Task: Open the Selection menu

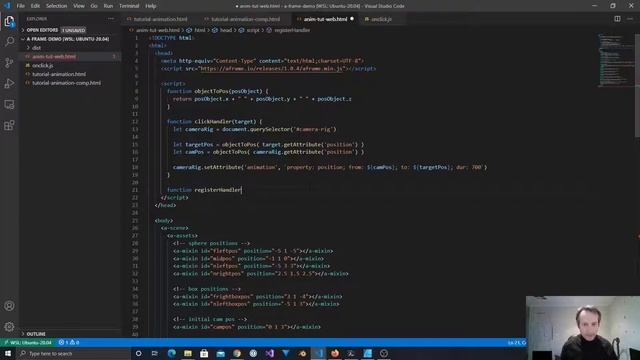Action: click(x=56, y=6)
